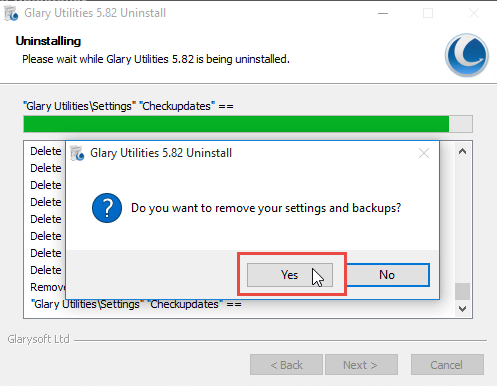Click Yes to remove settings and backups
Image resolution: width=497 pixels, height=386 pixels.
(x=290, y=275)
